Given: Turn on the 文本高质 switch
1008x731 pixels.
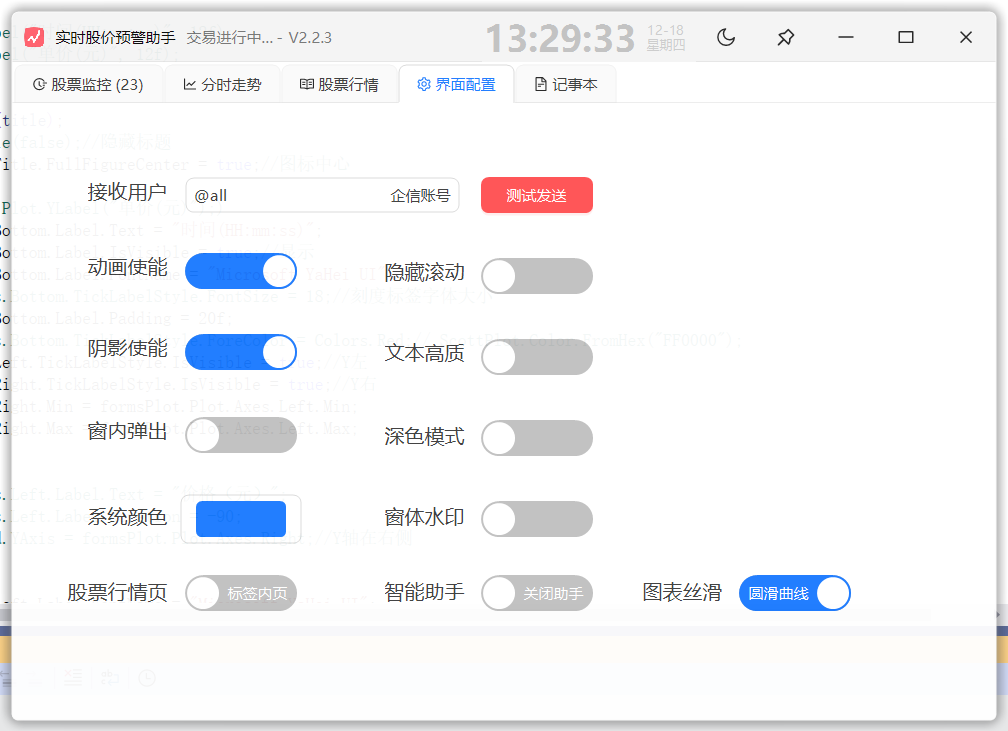Looking at the screenshot, I should (x=537, y=357).
